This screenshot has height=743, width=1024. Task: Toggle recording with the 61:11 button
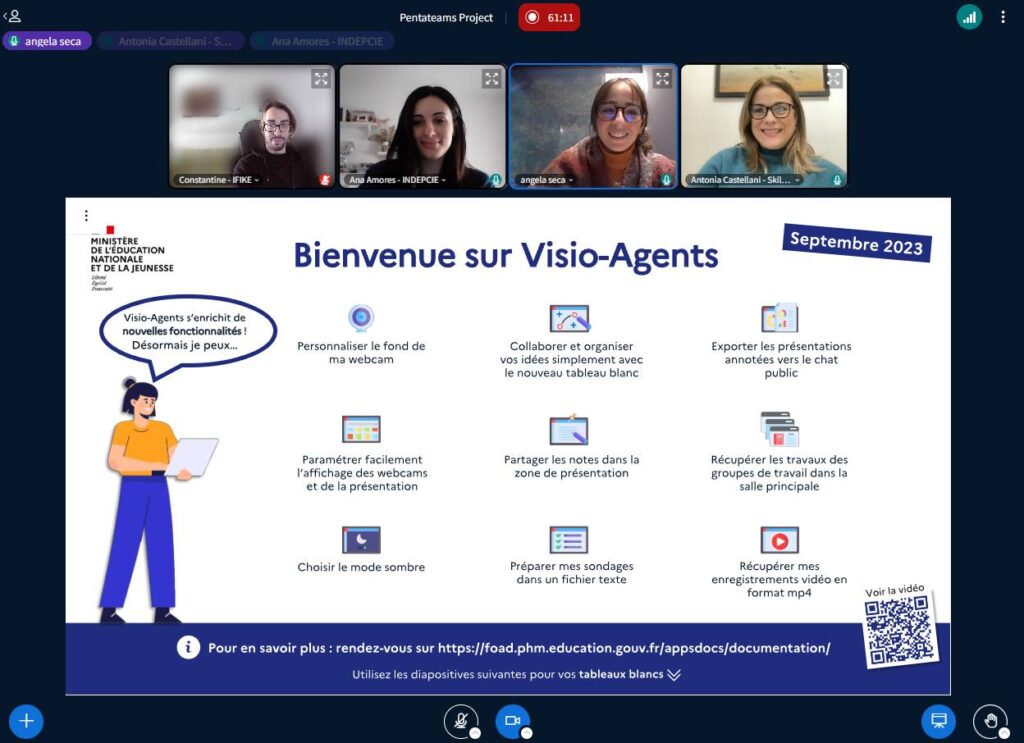point(549,17)
